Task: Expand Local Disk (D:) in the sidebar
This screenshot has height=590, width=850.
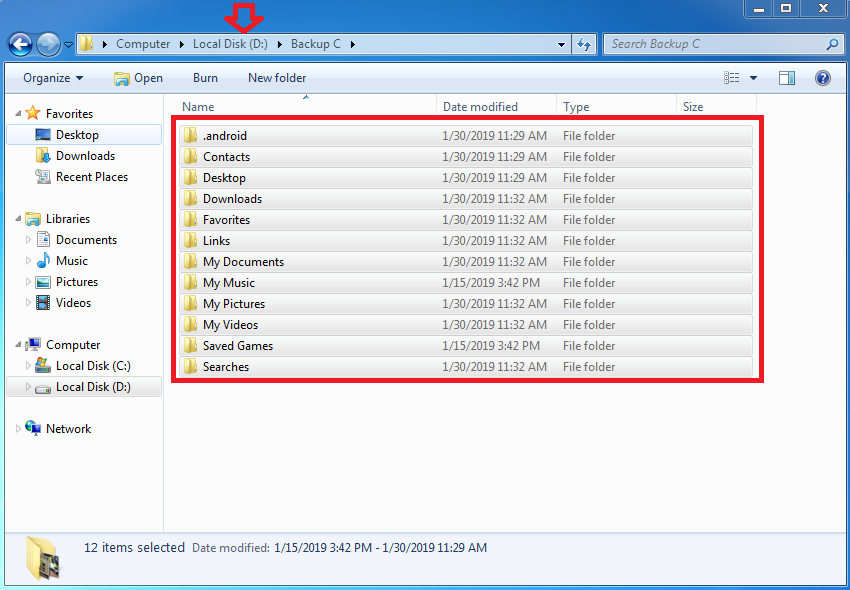Action: 28,387
